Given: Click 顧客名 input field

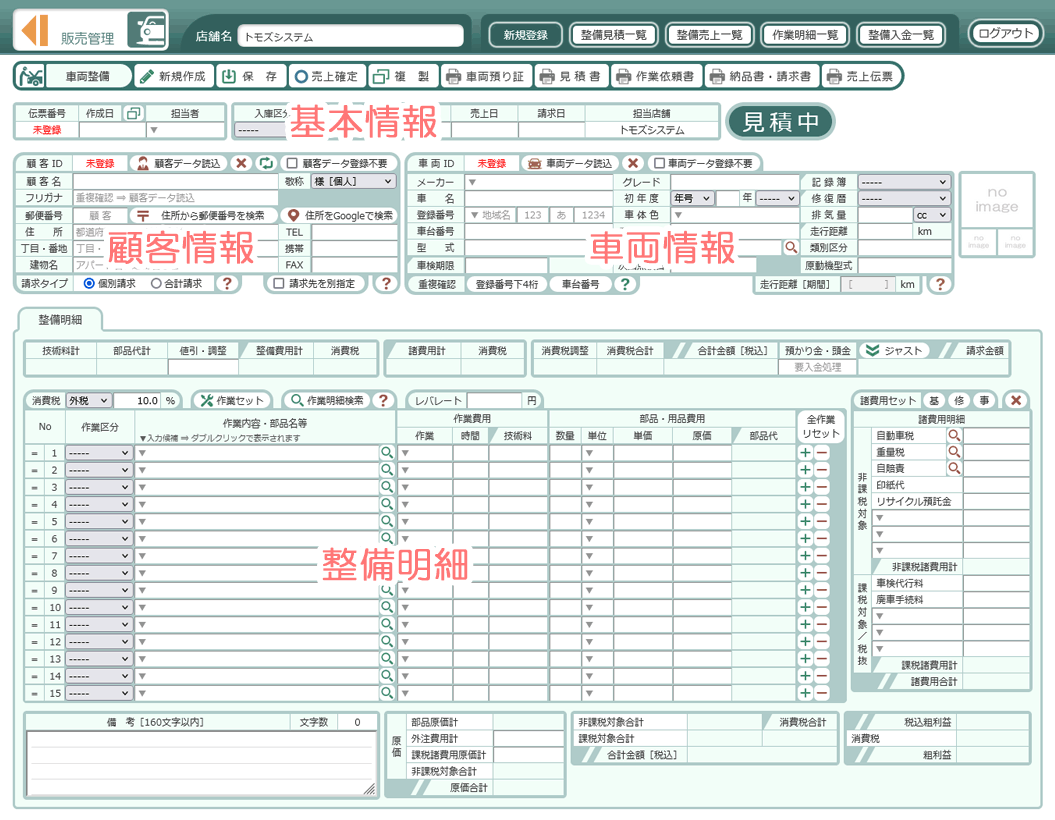Looking at the screenshot, I should pos(176,182).
